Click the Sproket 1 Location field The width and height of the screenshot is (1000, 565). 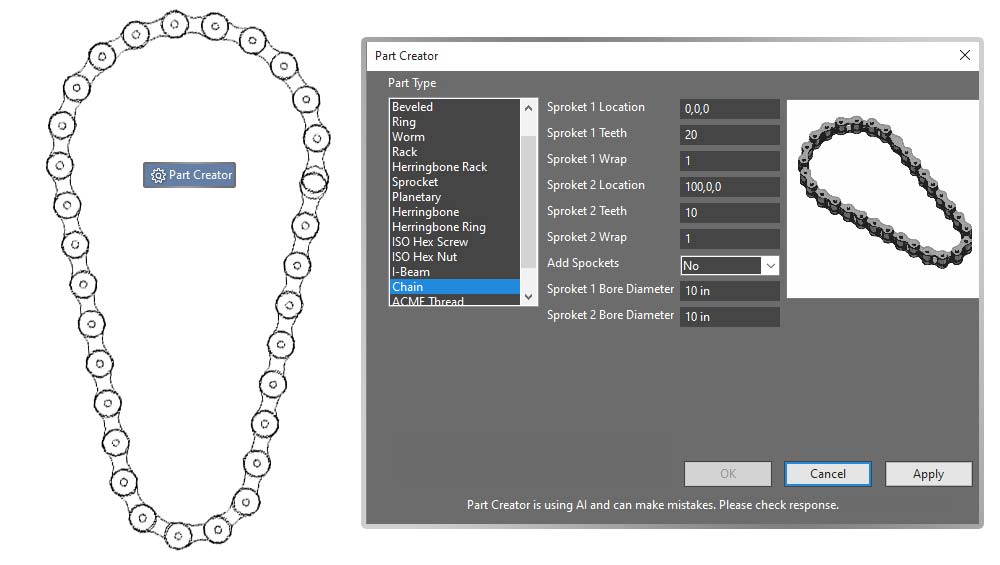point(730,109)
